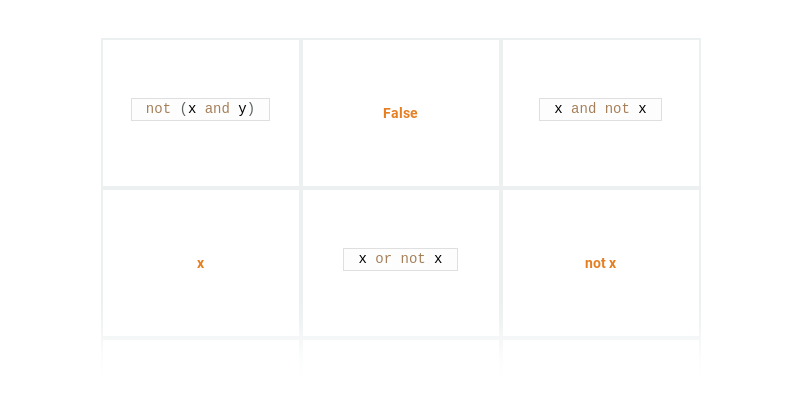Viewport: 800px width, 400px height.
Task: Click the 'or' keyword in x or not x
Action: [384, 259]
